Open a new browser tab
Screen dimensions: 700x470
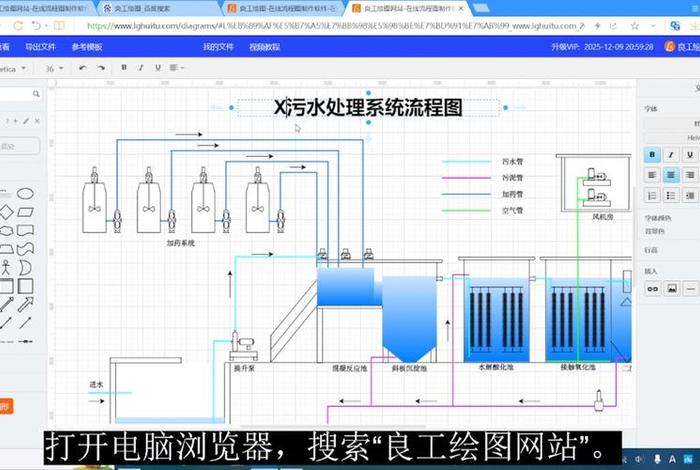[x=480, y=8]
